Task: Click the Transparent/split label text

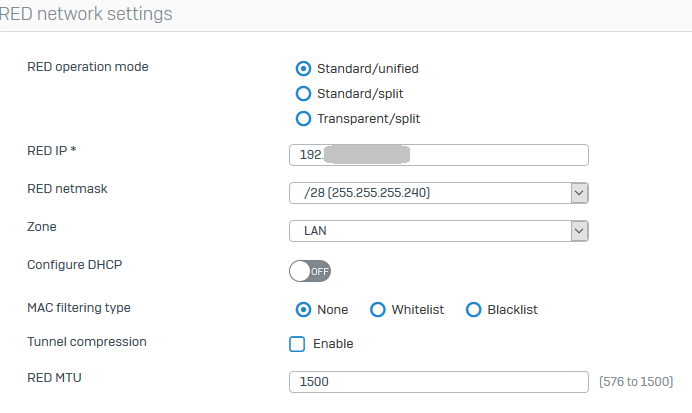Action: [369, 119]
